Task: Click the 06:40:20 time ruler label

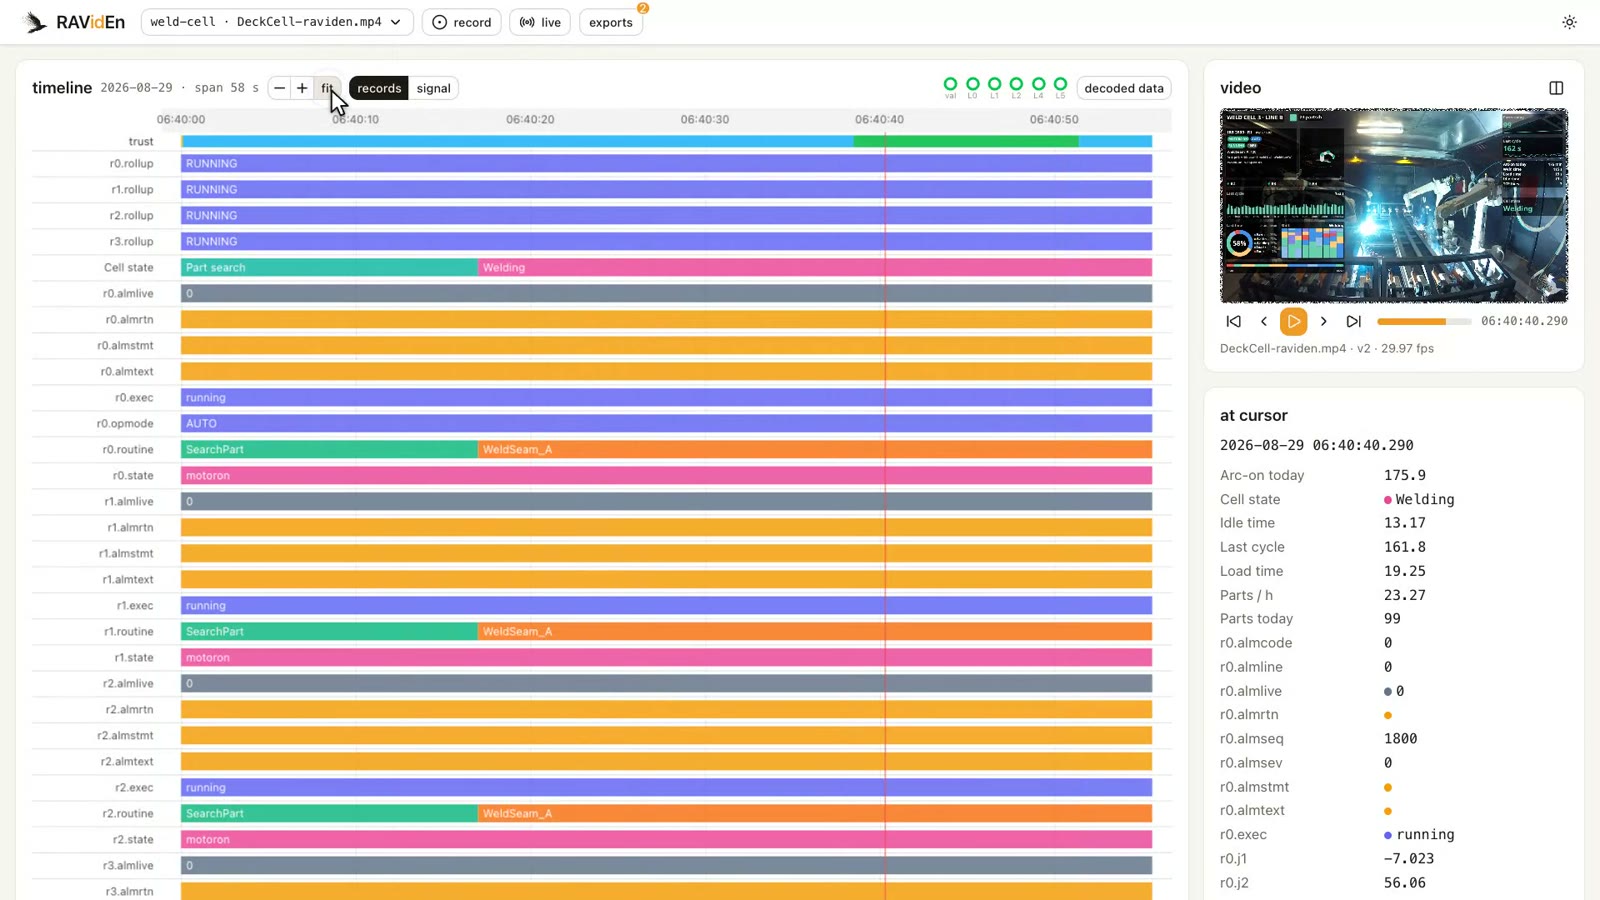Action: click(530, 119)
